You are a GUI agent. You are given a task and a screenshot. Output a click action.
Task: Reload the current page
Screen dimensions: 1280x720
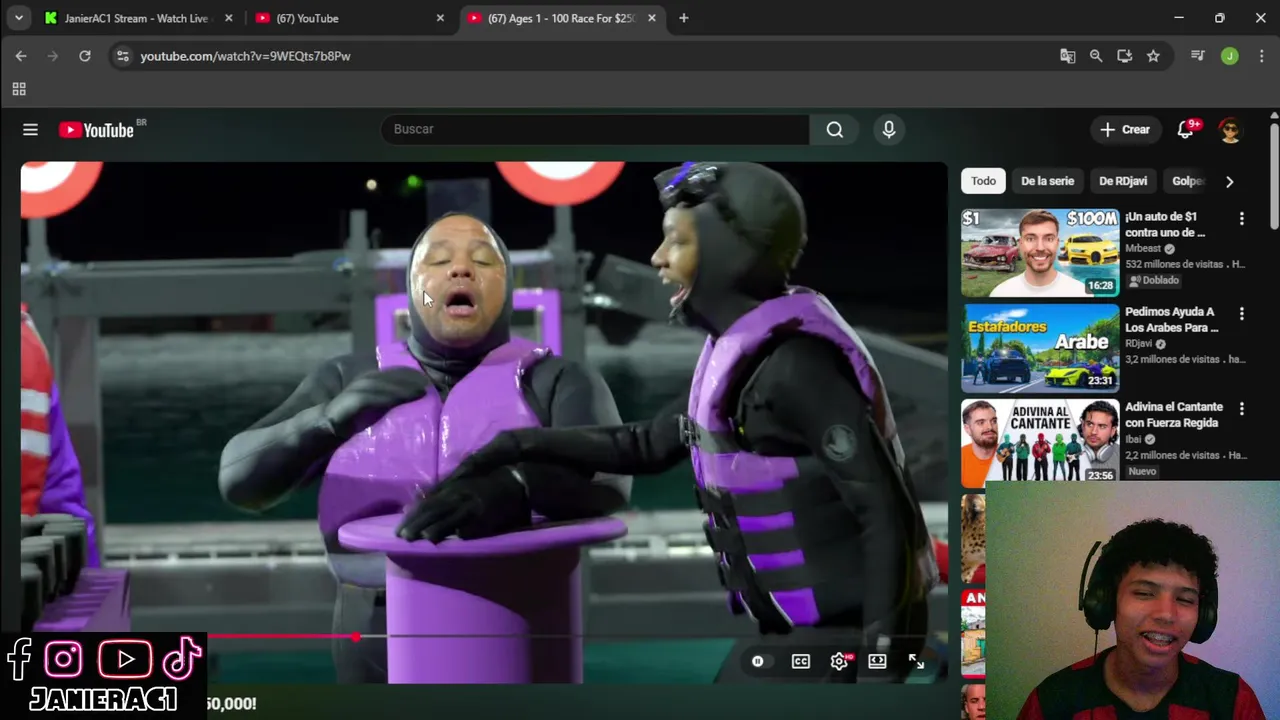coord(85,56)
